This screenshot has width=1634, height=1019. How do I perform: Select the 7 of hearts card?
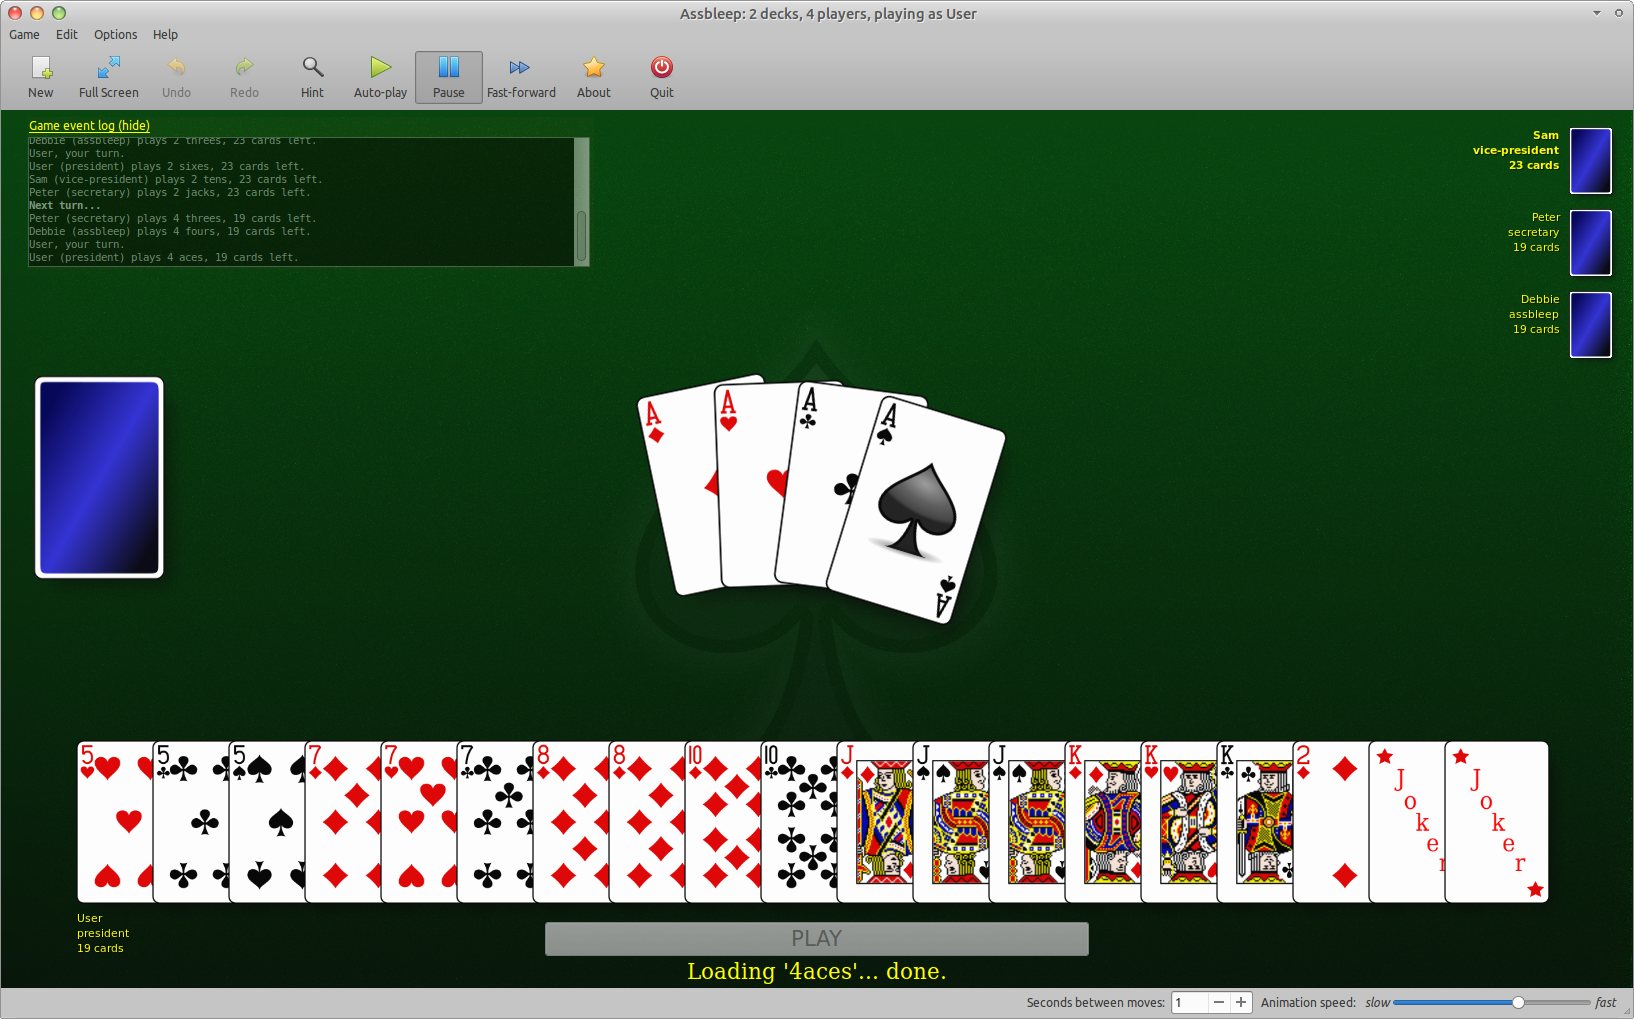(x=419, y=822)
